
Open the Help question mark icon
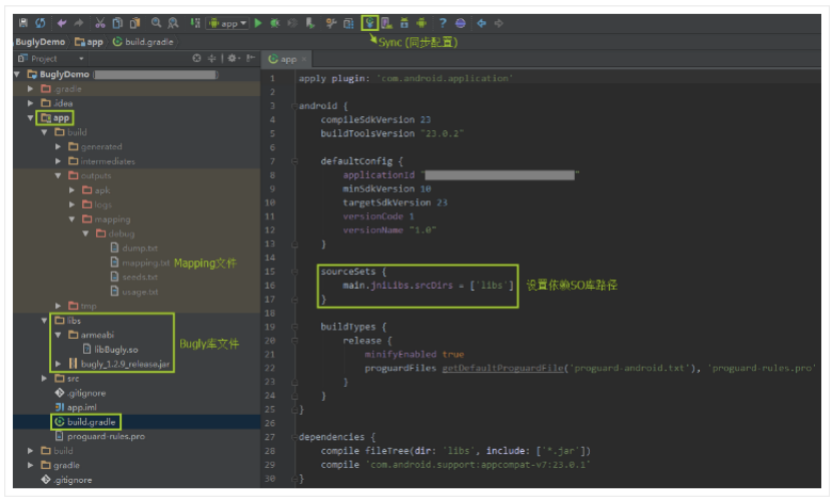tap(442, 22)
